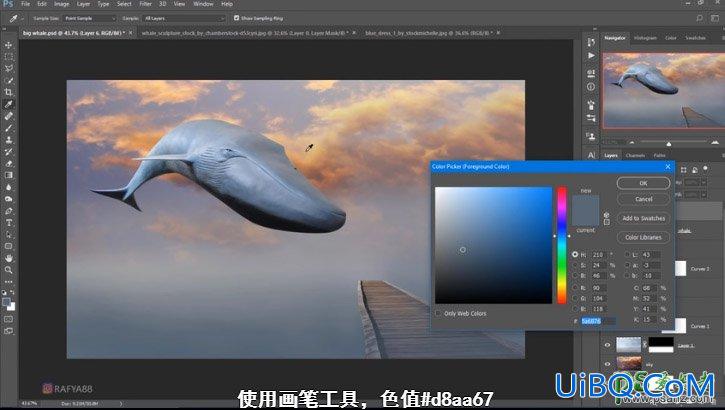The height and width of the screenshot is (410, 725).
Task: Open the Info panel icon
Action: (591, 87)
